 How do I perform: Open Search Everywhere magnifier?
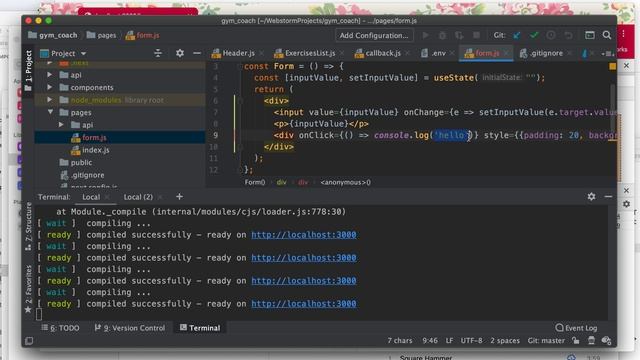point(607,36)
